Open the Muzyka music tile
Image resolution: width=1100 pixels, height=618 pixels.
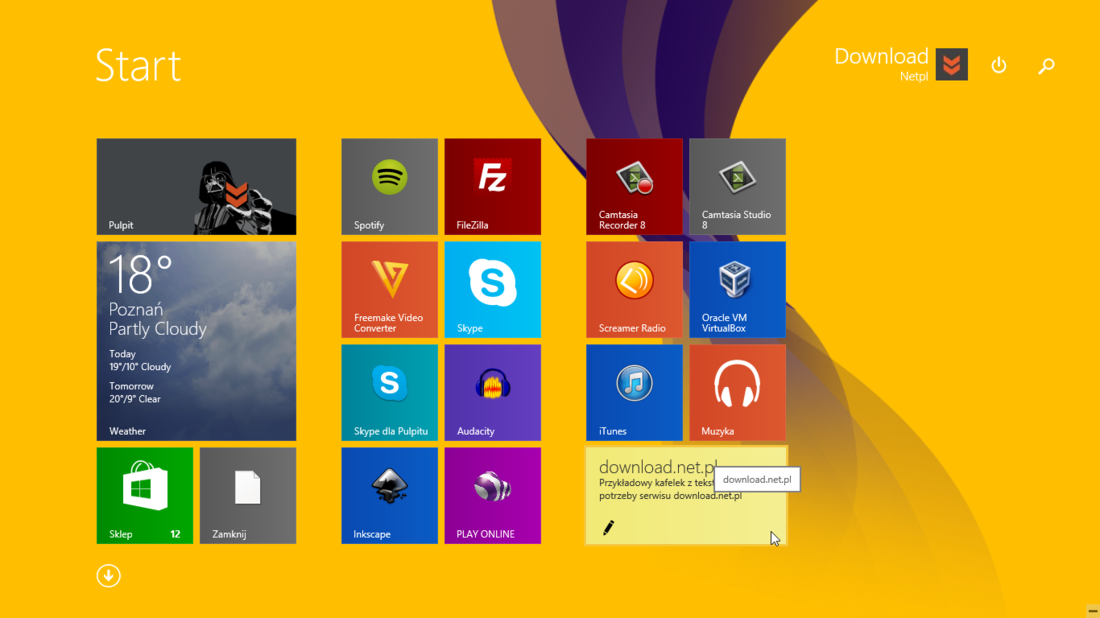click(x=737, y=393)
